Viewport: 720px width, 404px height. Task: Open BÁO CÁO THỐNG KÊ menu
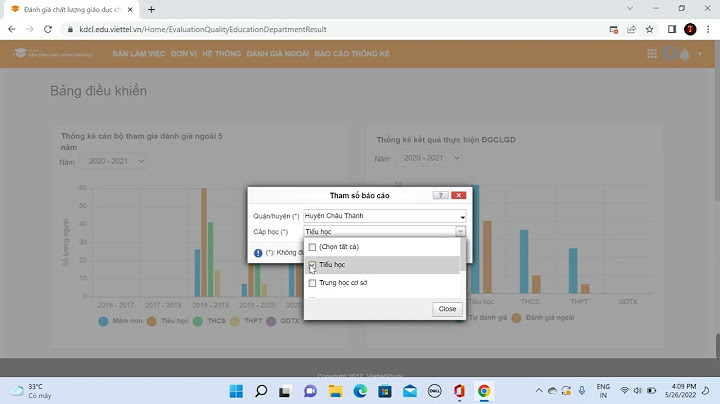[352, 54]
